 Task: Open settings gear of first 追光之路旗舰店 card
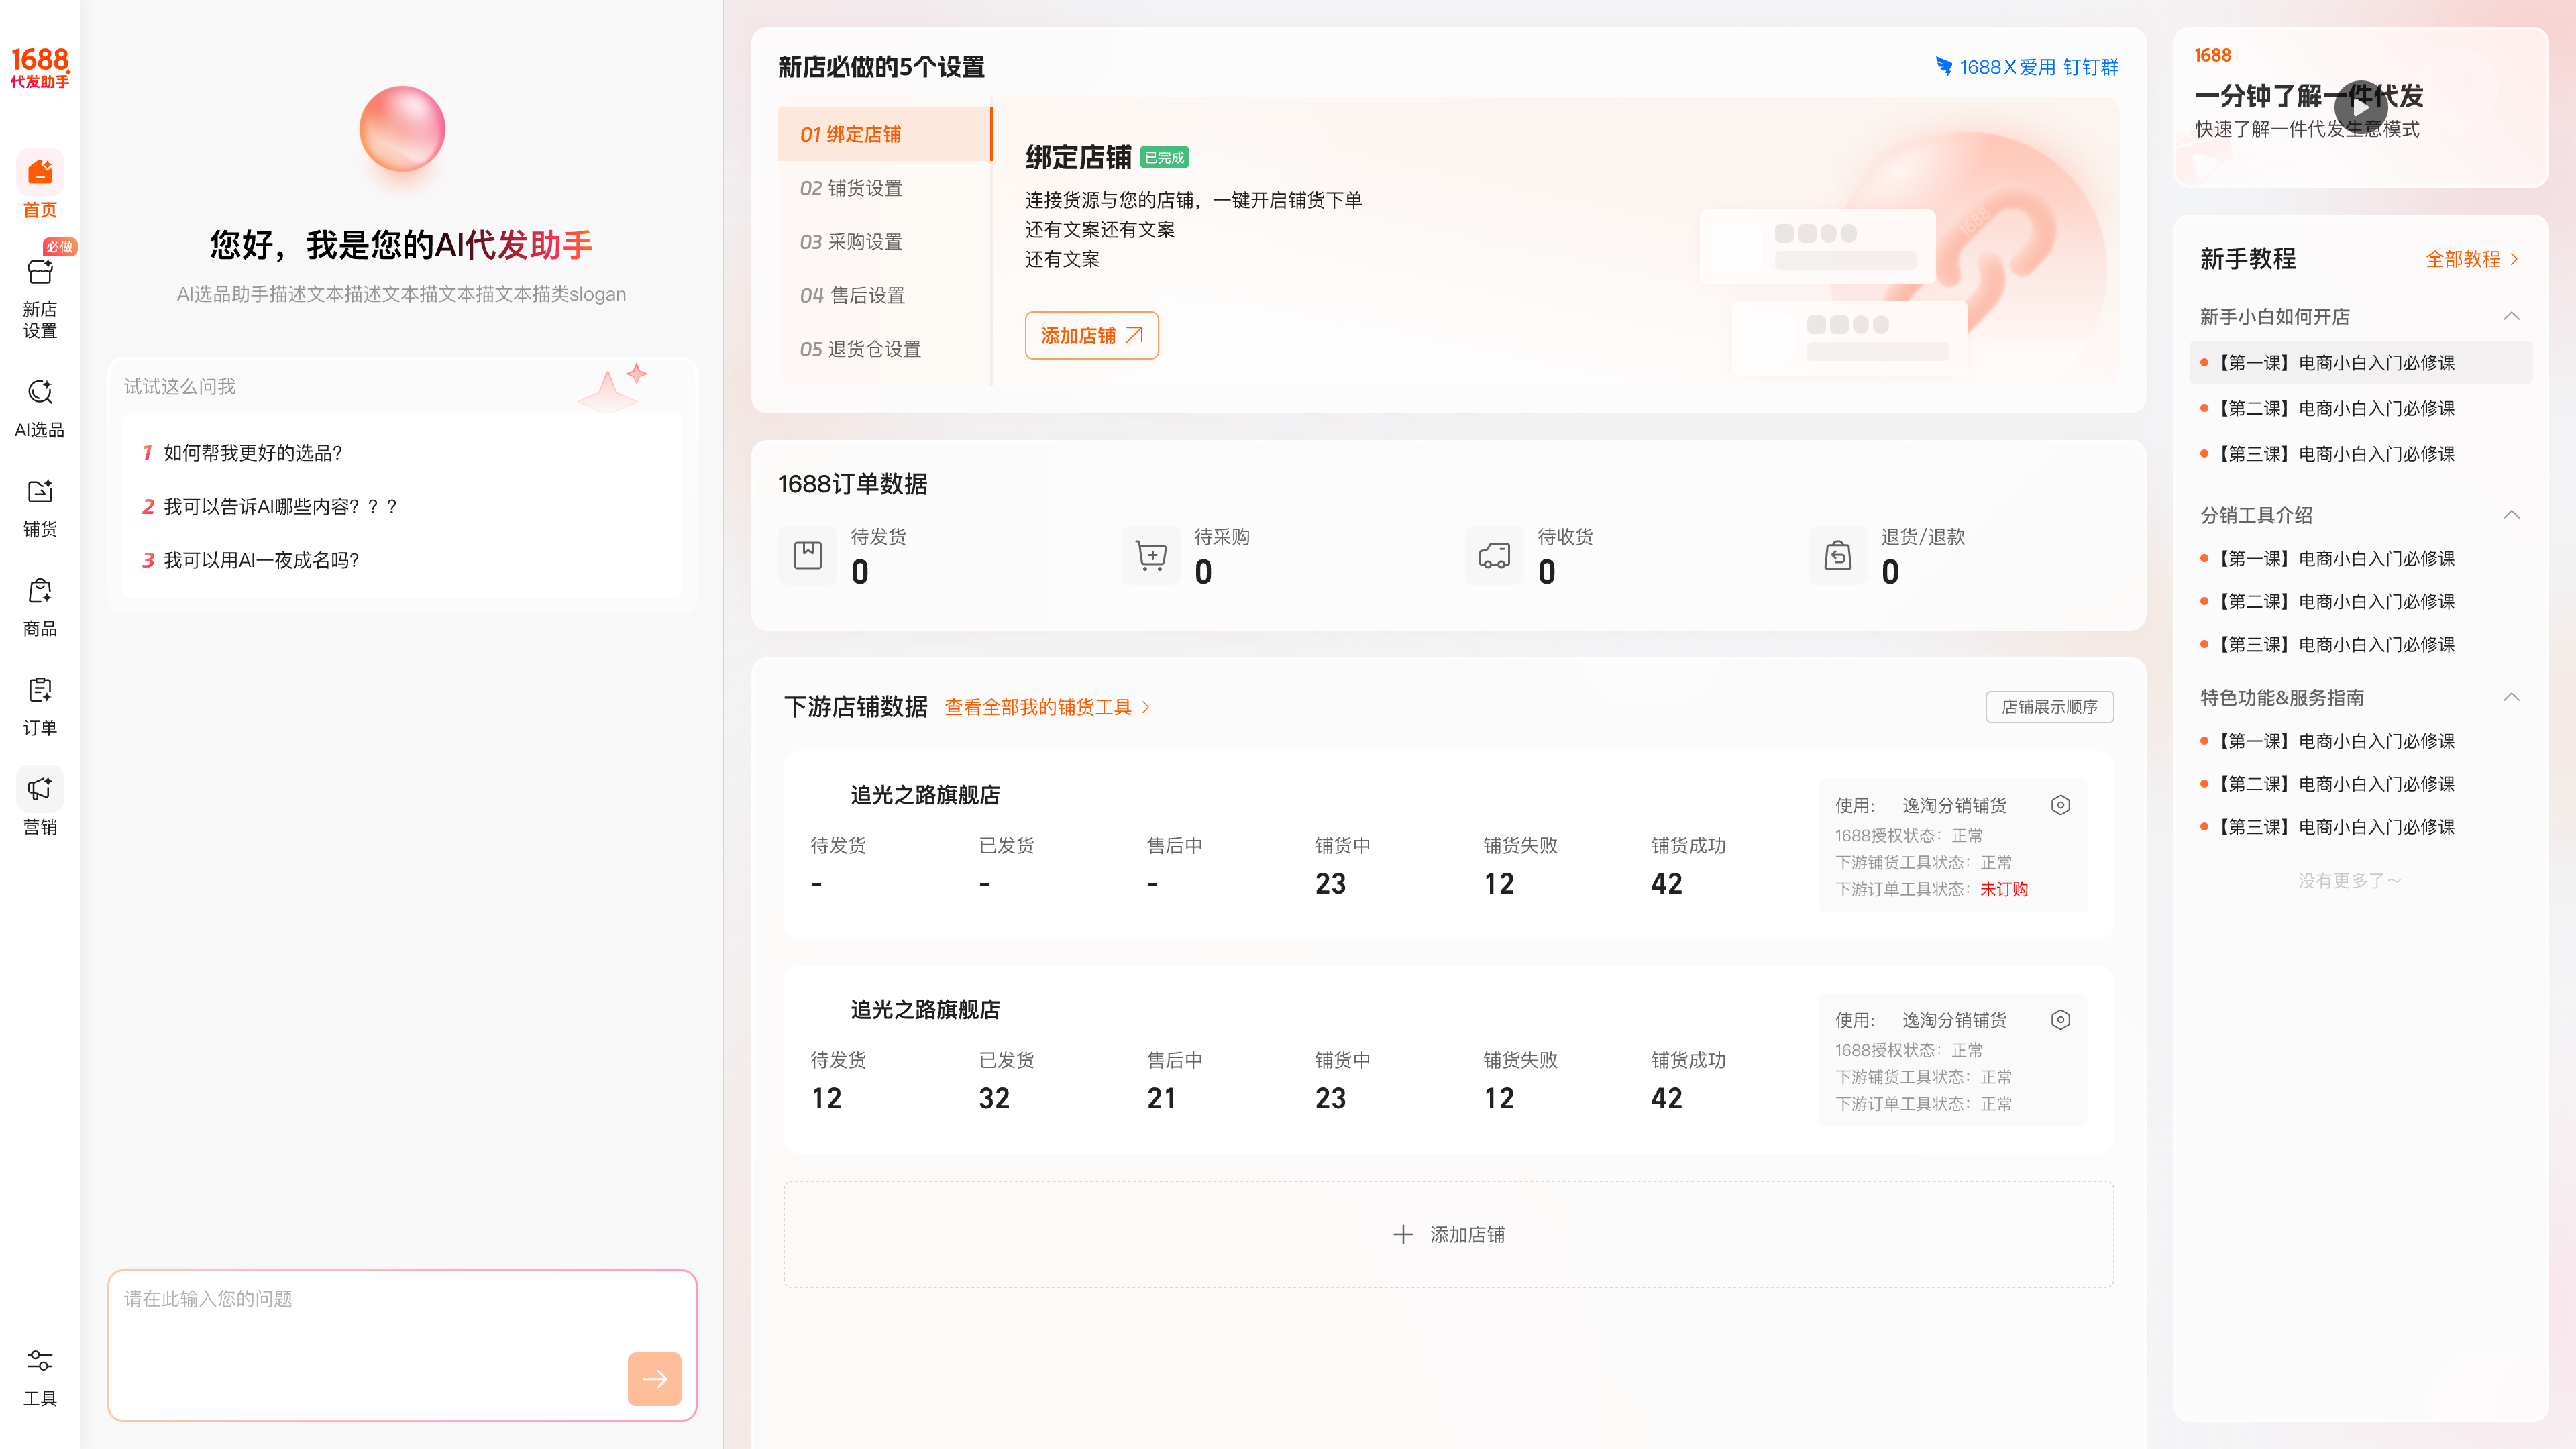[x=2060, y=805]
